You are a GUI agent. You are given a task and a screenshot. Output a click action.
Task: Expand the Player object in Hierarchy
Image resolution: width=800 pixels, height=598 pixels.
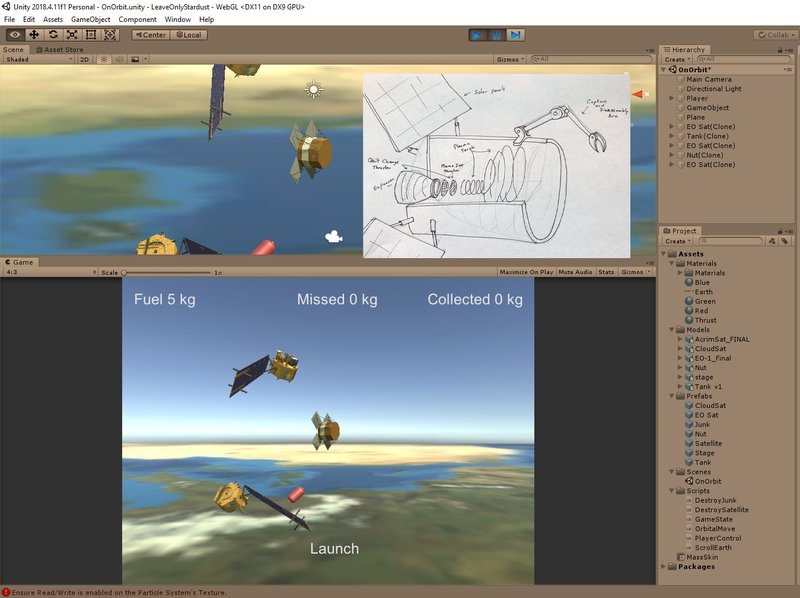click(671, 98)
